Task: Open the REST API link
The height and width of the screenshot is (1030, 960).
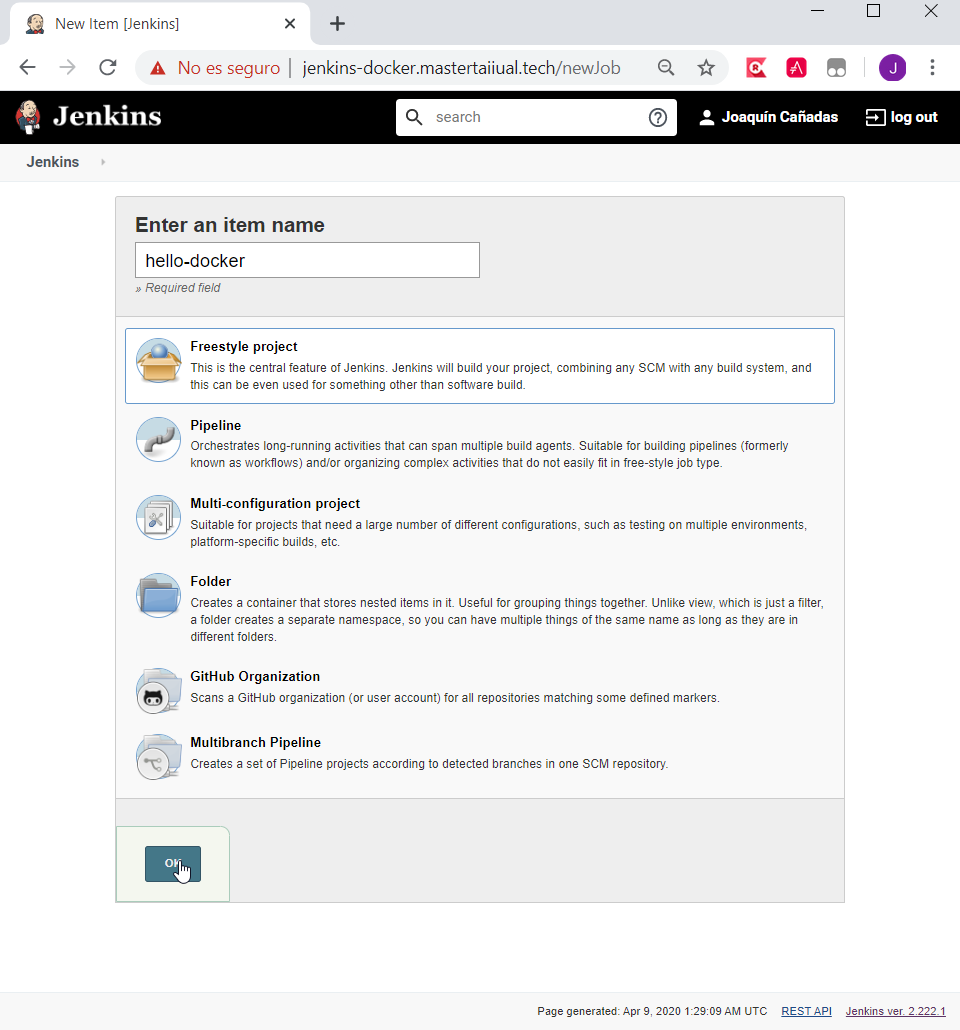Action: 806,1011
